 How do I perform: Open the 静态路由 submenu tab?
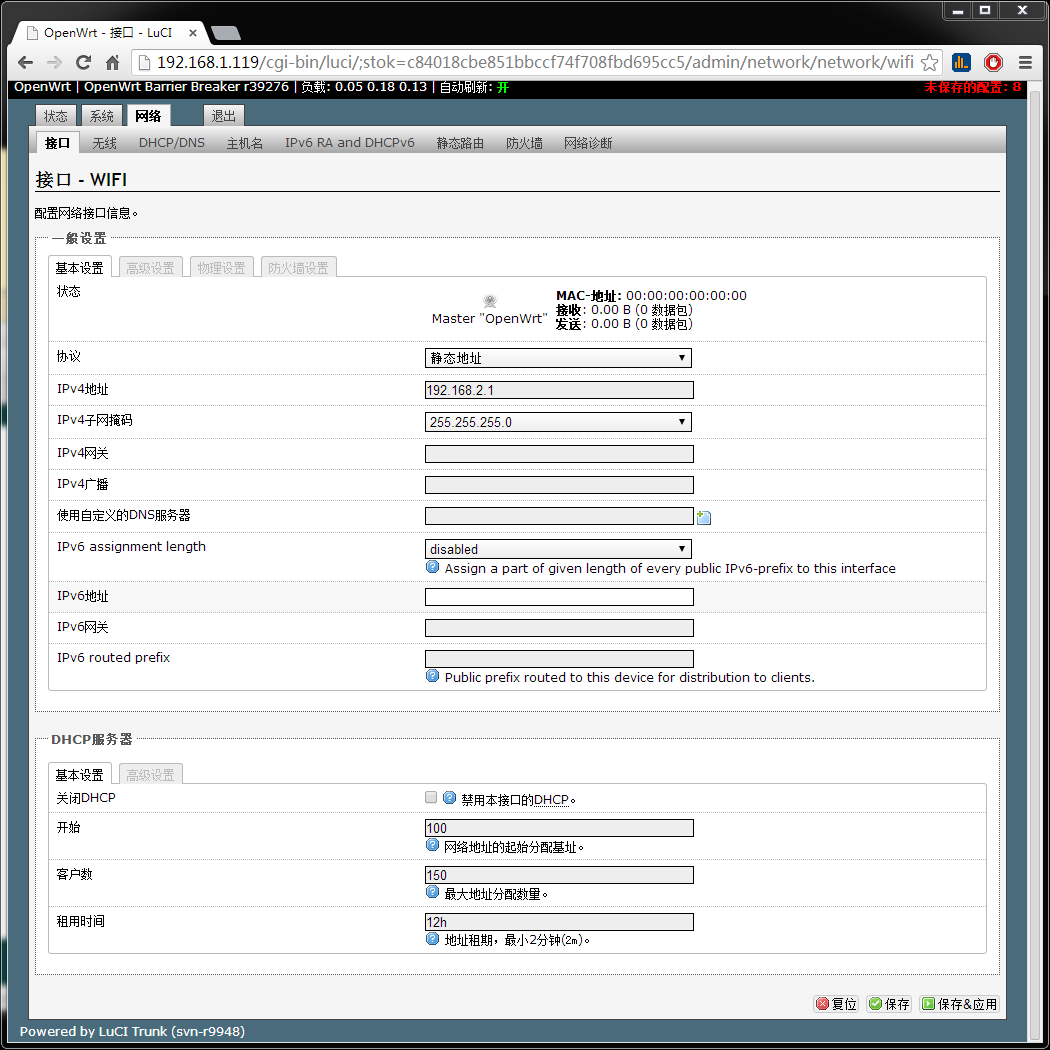coord(460,143)
